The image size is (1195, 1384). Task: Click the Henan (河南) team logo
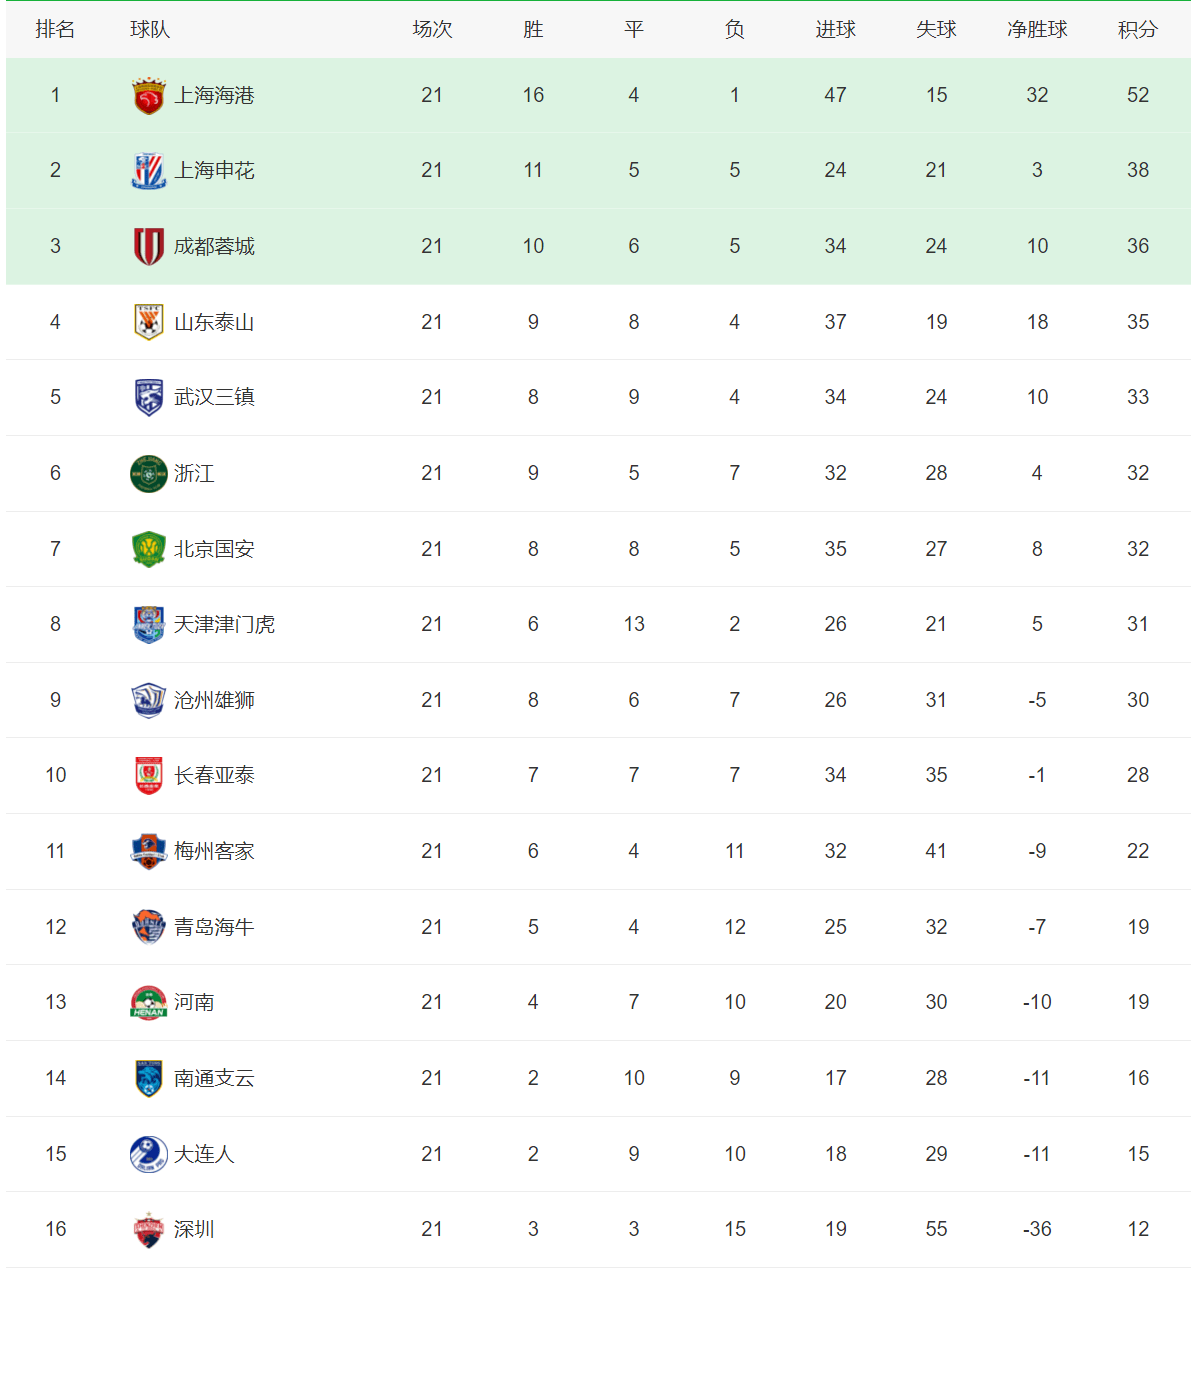click(149, 1002)
